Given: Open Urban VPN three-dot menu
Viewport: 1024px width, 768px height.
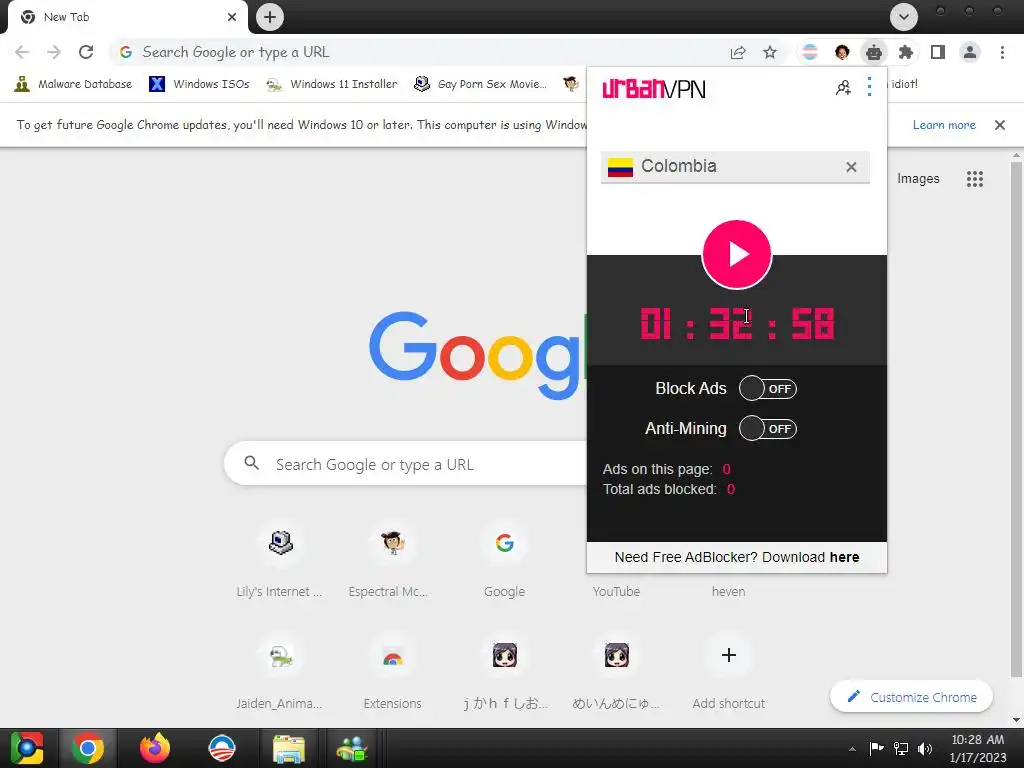Looking at the screenshot, I should [x=869, y=87].
